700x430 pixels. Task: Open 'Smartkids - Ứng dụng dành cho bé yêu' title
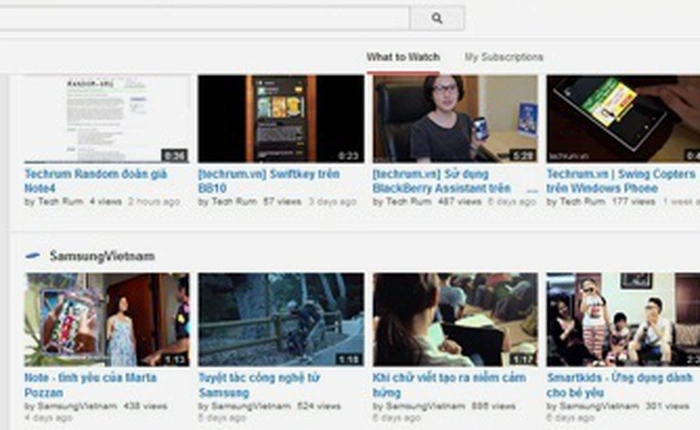coord(620,385)
